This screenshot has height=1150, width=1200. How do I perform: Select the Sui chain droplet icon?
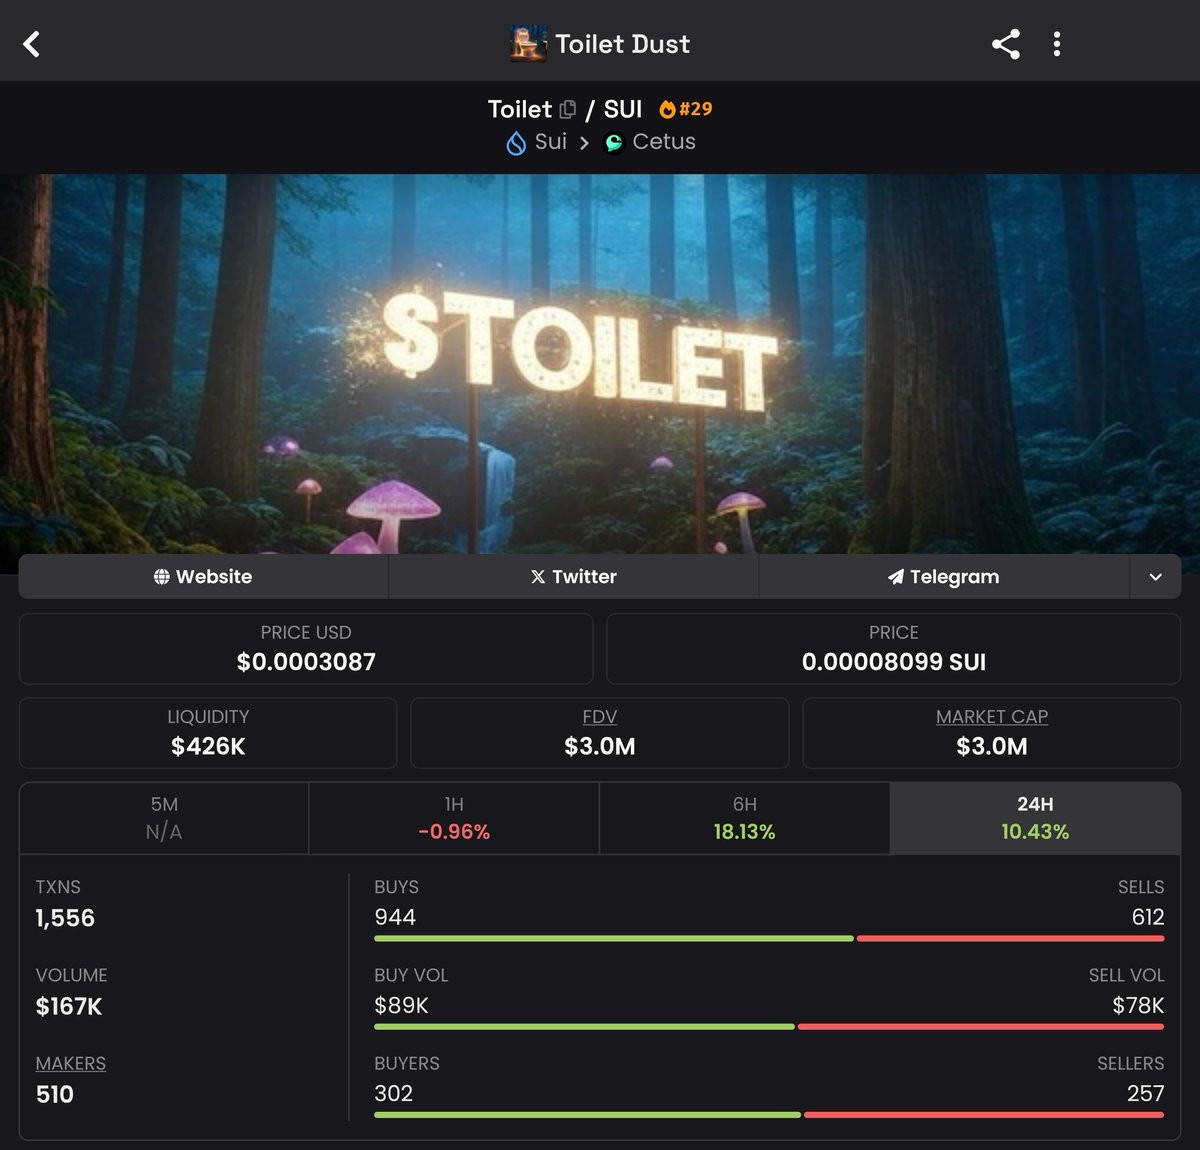click(x=516, y=143)
